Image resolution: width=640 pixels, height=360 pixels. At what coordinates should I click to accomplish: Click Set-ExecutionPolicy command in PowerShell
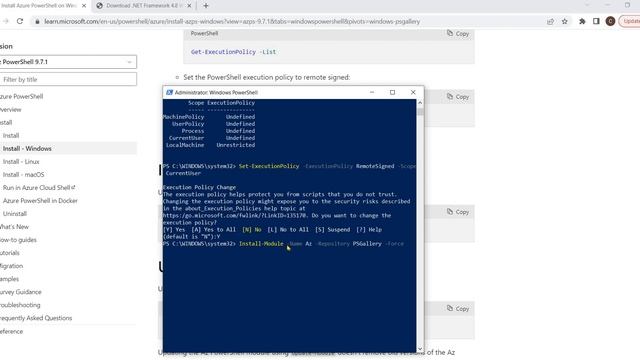coord(269,166)
